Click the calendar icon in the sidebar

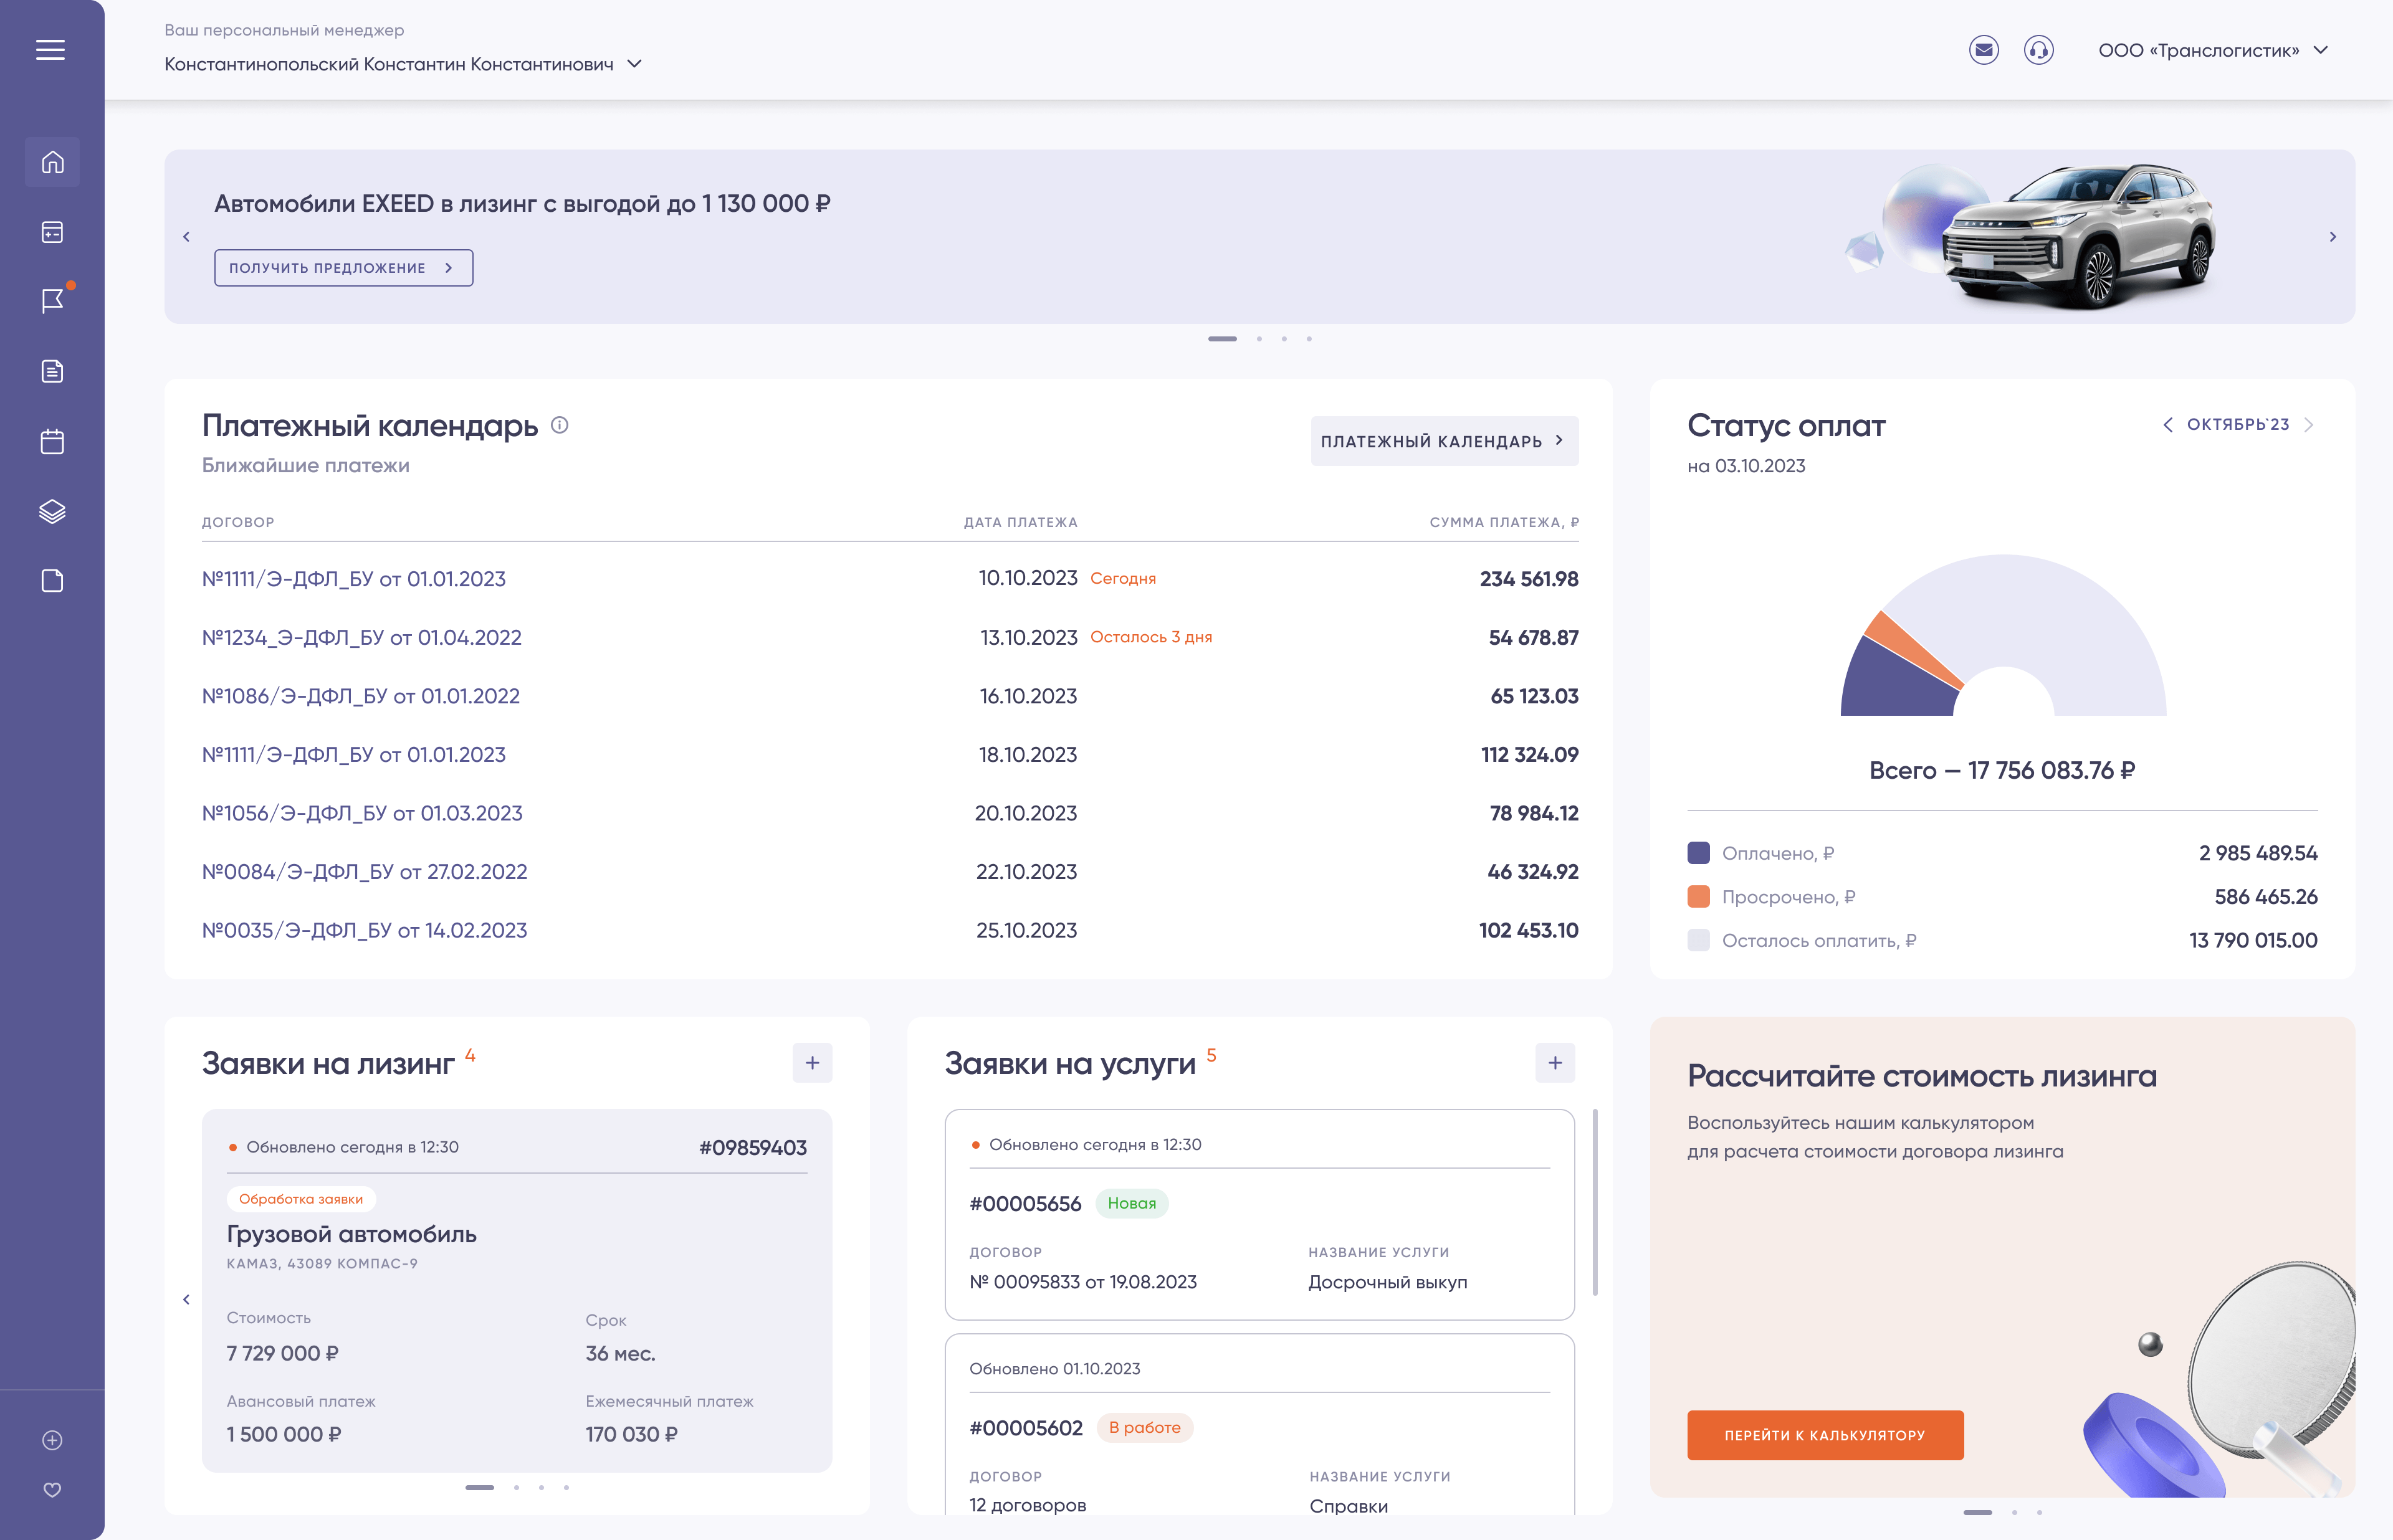pyautogui.click(x=52, y=442)
